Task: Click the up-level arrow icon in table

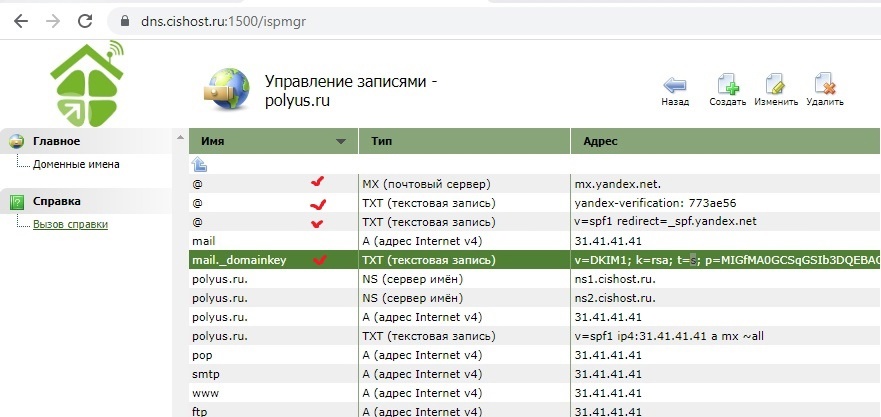Action: [x=199, y=164]
